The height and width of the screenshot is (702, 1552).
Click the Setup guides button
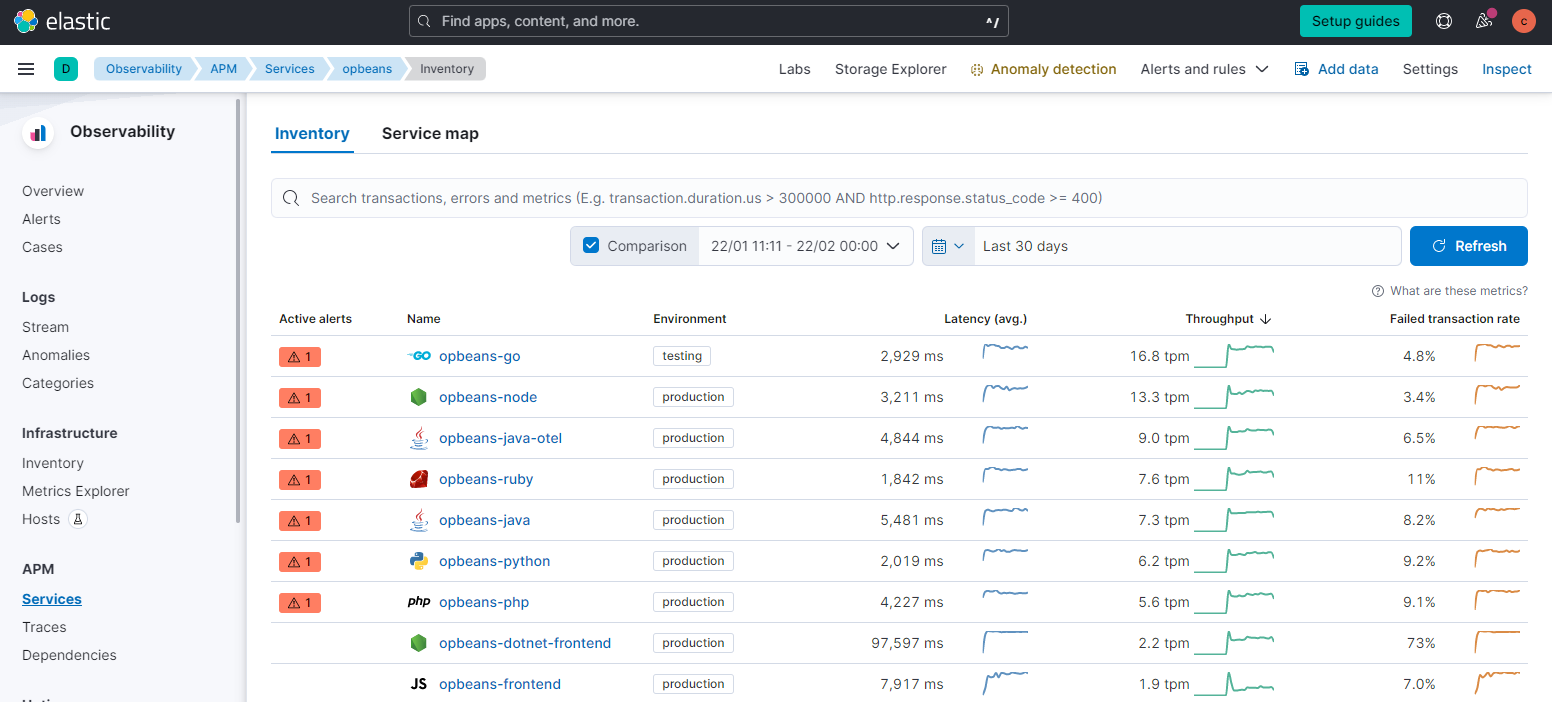(1356, 21)
